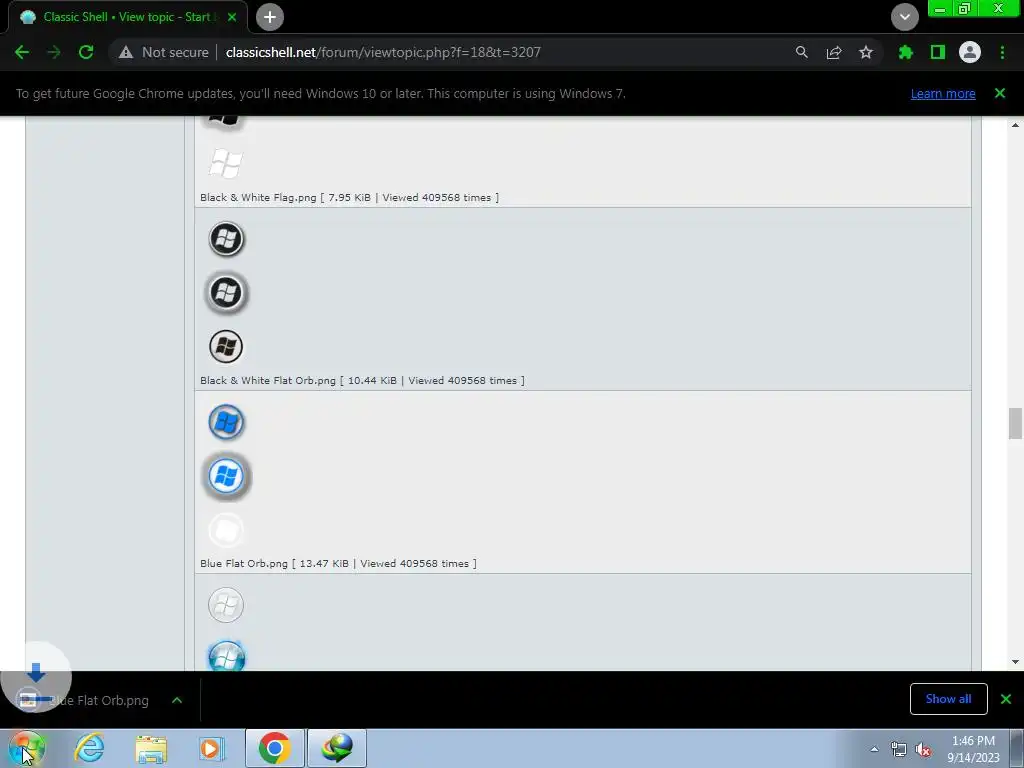The height and width of the screenshot is (768, 1024).
Task: Open Windows Media Player from the taskbar
Action: [x=211, y=748]
